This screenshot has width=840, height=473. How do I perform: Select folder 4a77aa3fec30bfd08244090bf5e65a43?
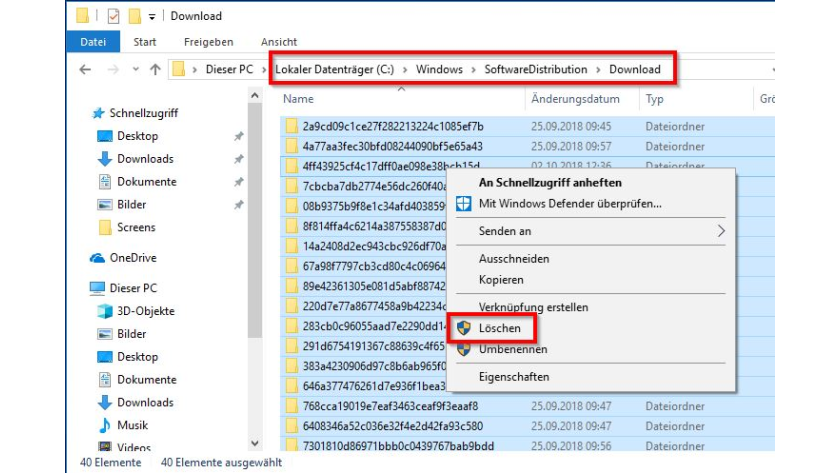pyautogui.click(x=392, y=146)
